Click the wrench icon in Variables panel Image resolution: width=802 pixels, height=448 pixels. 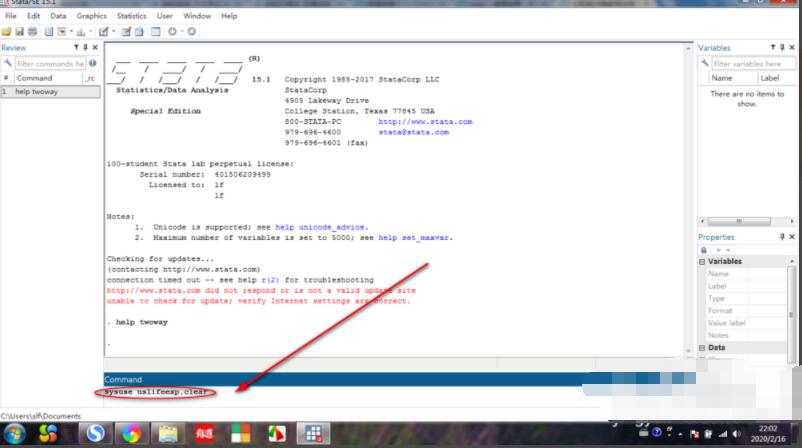tap(704, 63)
